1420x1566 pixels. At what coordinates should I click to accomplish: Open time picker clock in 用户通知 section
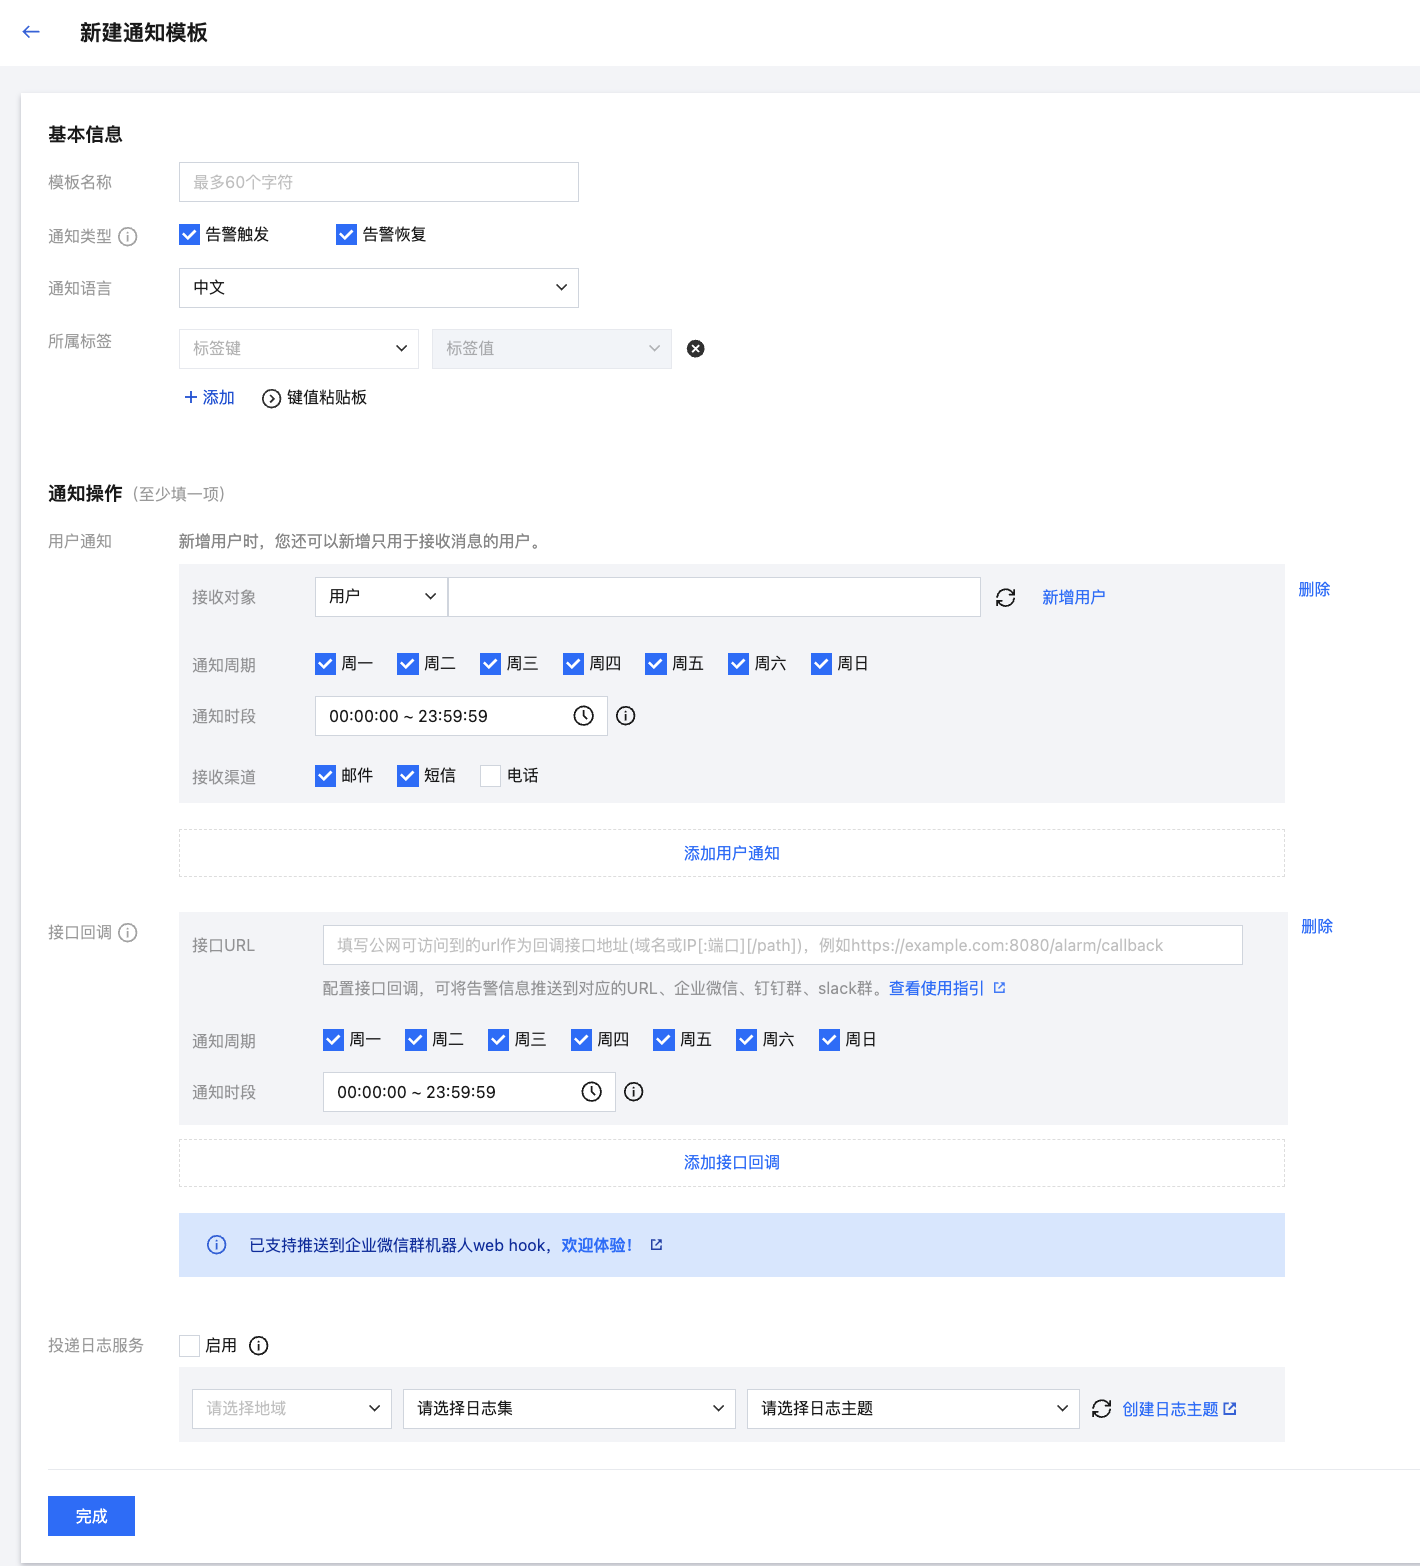click(x=584, y=716)
